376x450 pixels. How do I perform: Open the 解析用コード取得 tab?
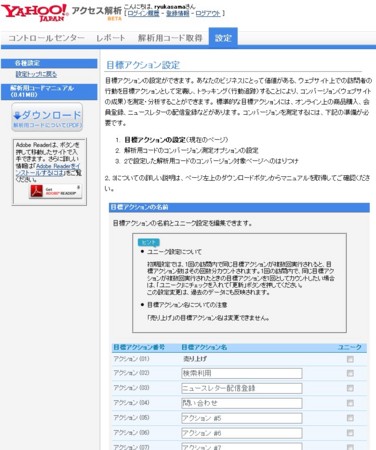coord(170,38)
